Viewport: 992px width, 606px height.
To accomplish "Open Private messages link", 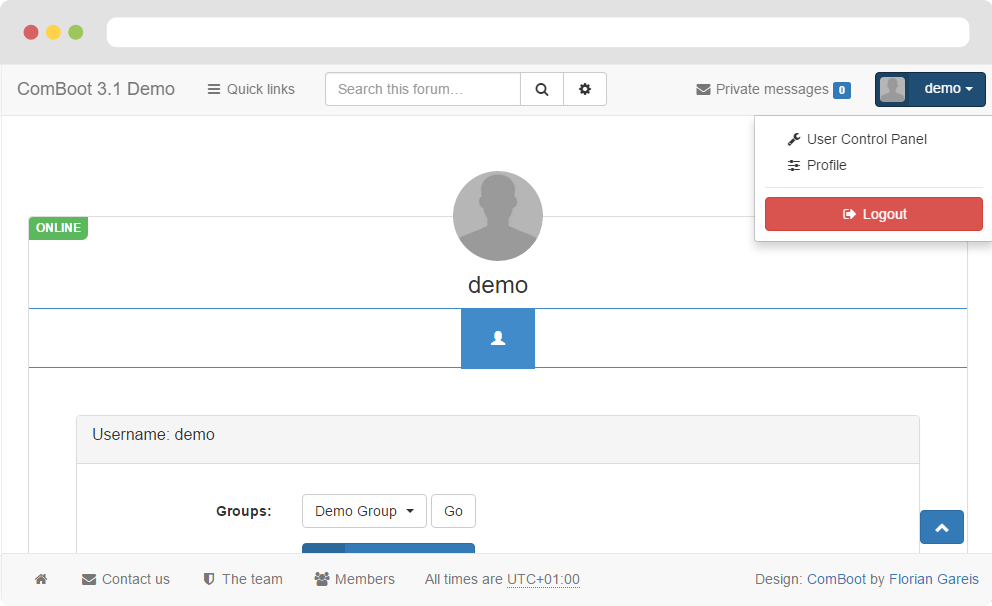I will pos(772,89).
